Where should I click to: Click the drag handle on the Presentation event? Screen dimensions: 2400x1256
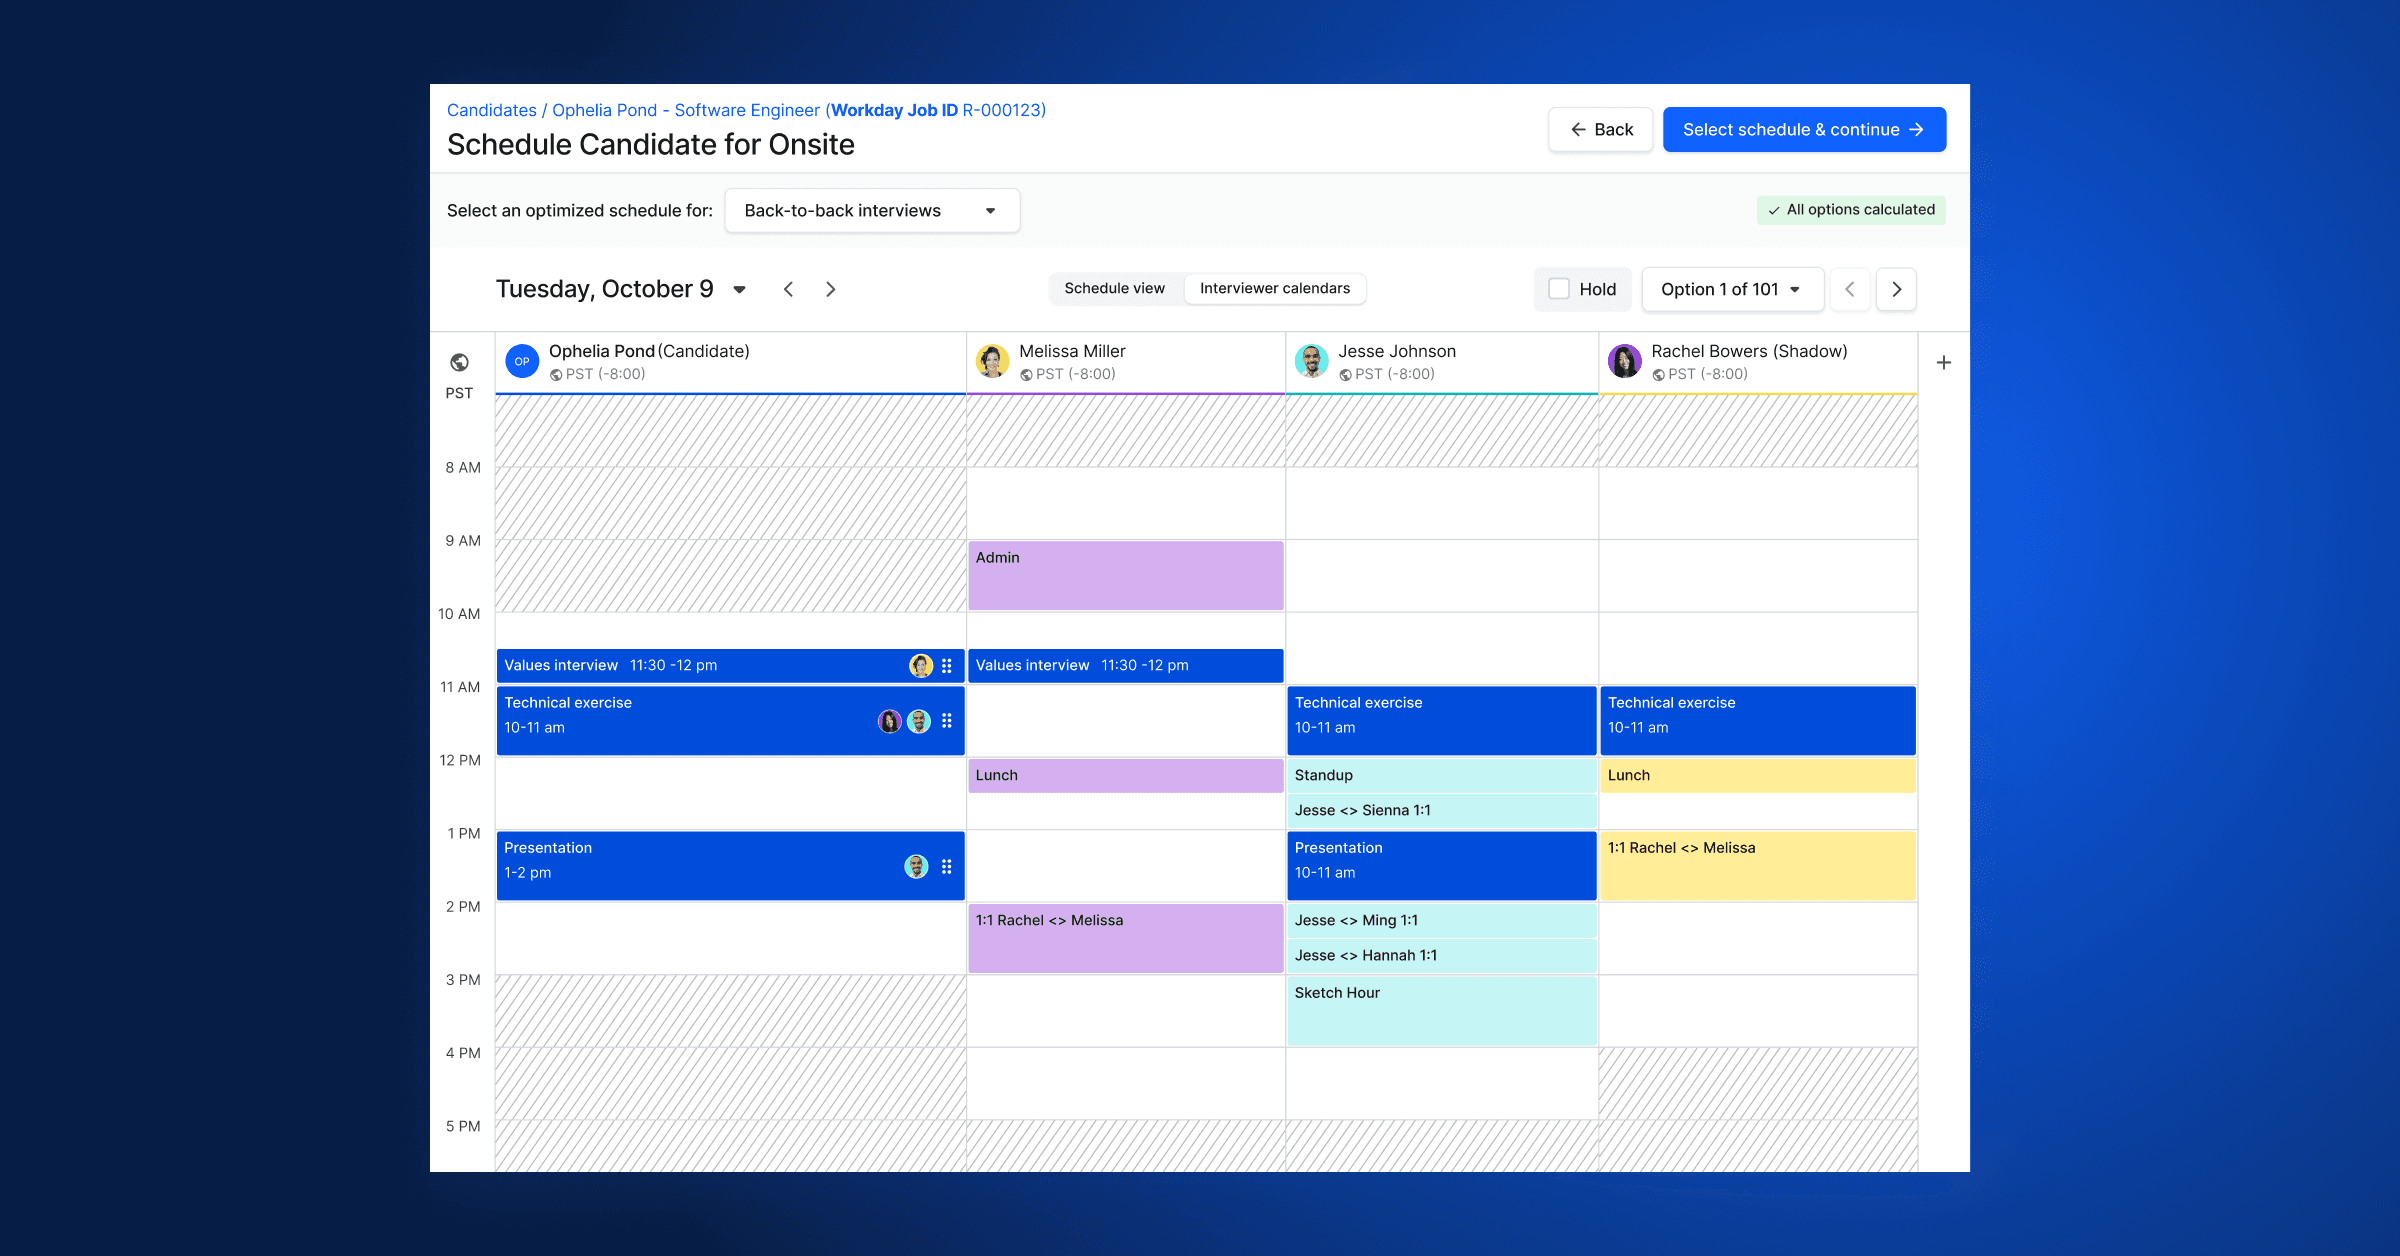click(x=947, y=866)
